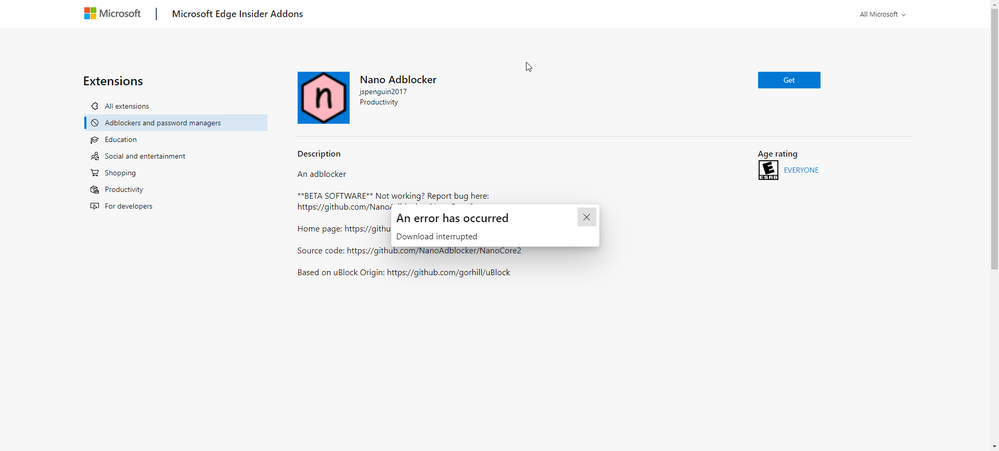Screen dimensions: 999x451
Task: Click the NanoCore2 source code URL
Action: click(434, 250)
